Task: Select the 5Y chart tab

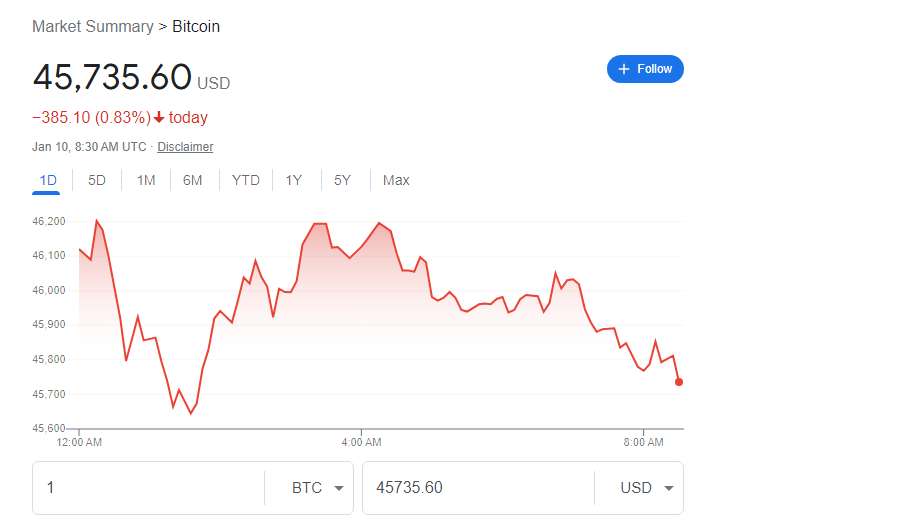Action: pos(342,181)
